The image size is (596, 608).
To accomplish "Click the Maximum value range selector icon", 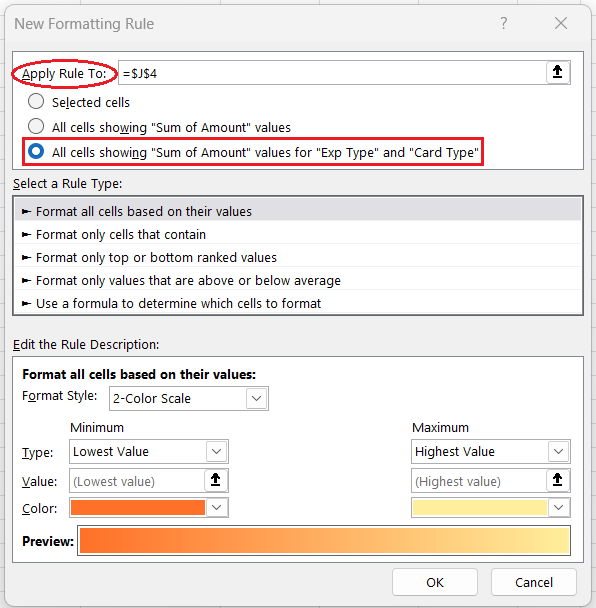I will point(558,480).
